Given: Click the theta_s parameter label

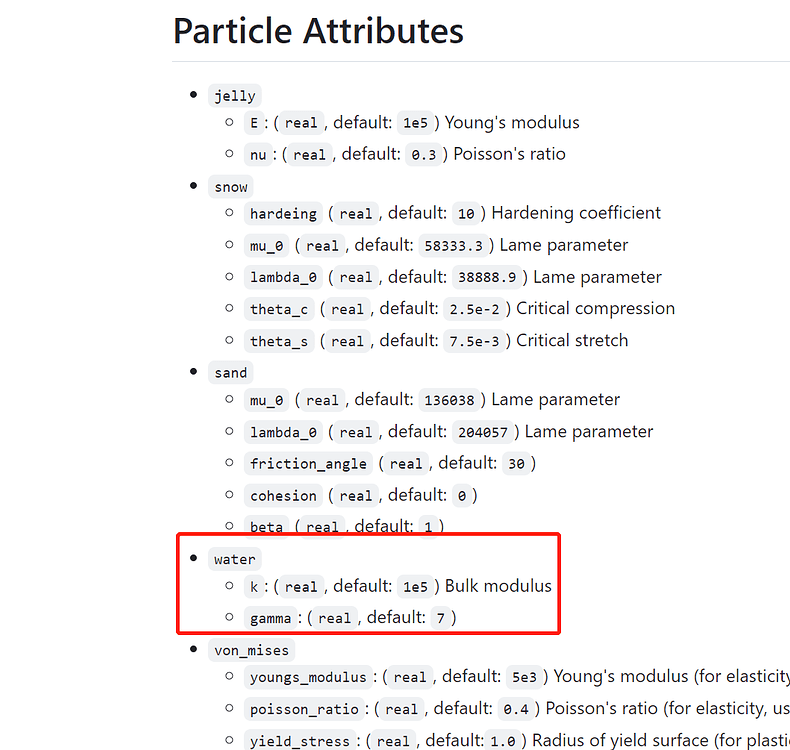Looking at the screenshot, I should (279, 341).
